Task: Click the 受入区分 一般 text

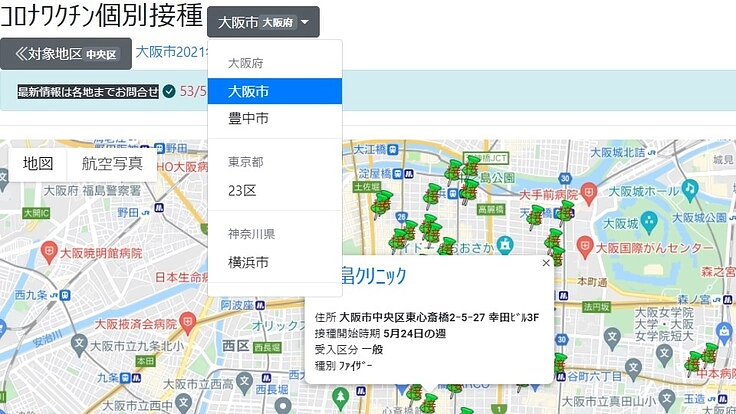Action: (349, 350)
